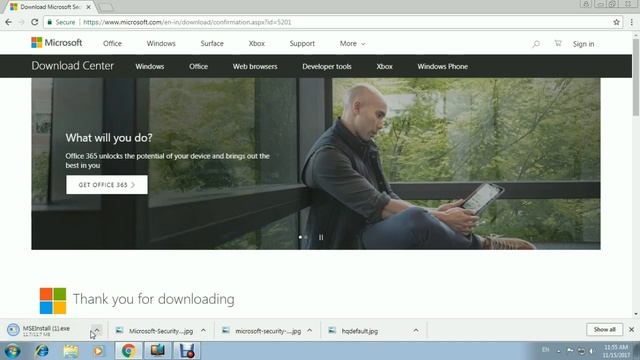
Task: Open Windows in top Microsoft navigation
Action: [x=161, y=43]
